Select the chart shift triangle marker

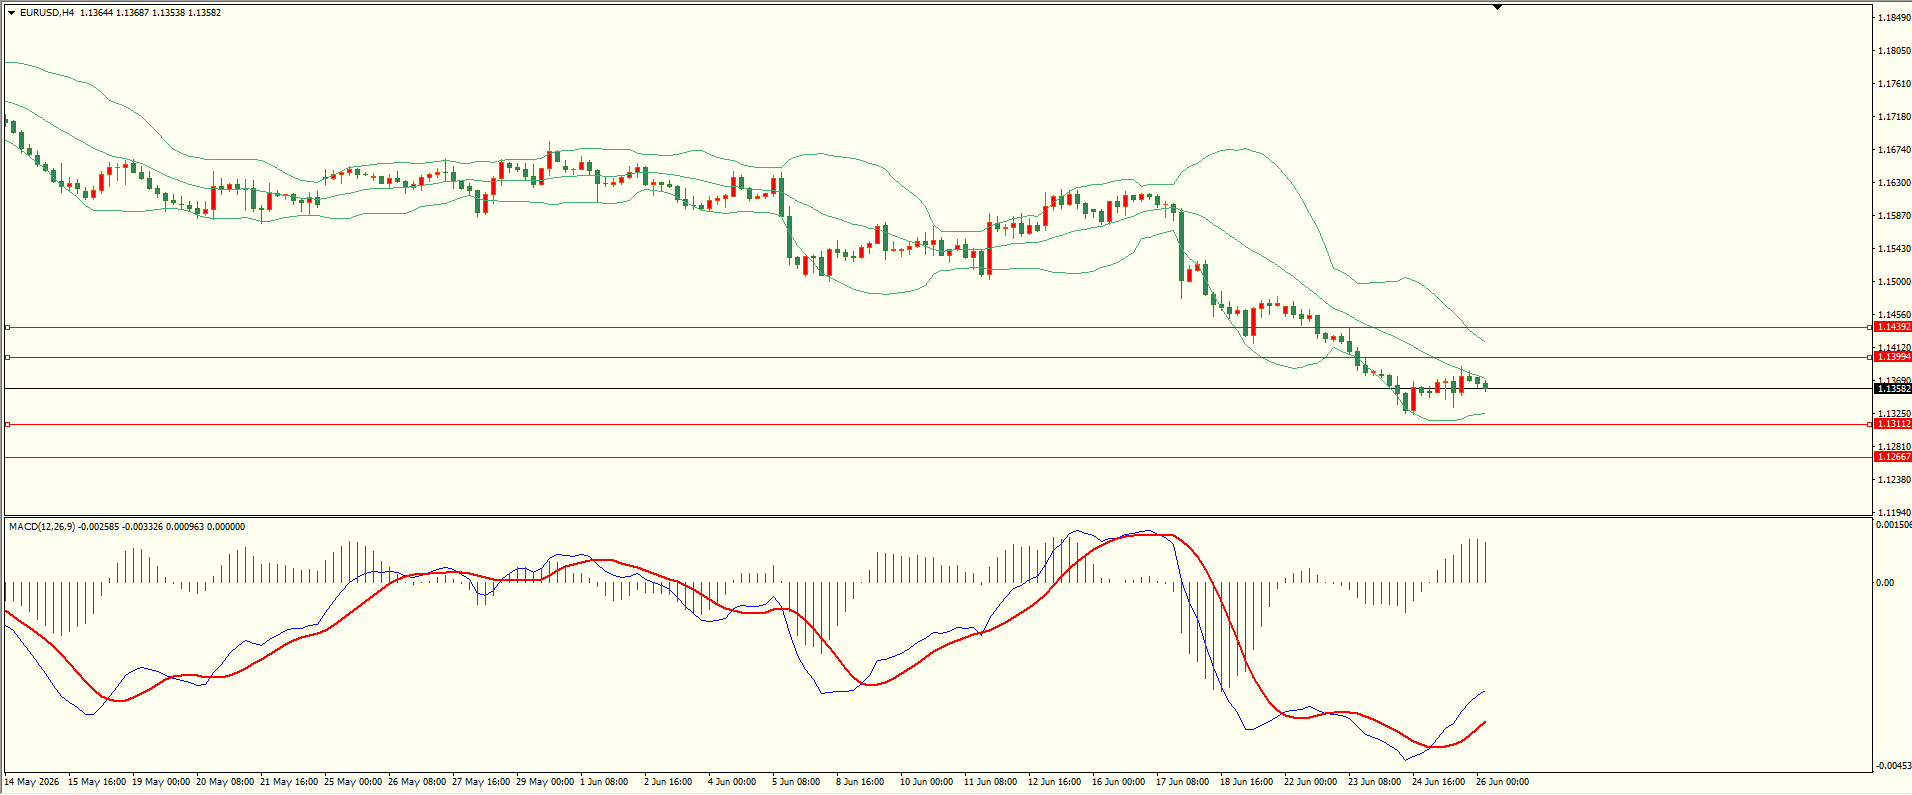[1497, 7]
